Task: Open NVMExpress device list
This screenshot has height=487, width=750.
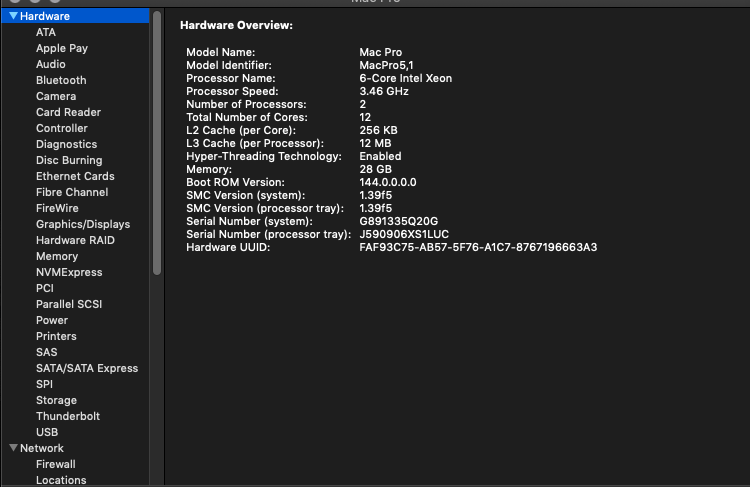Action: point(69,272)
